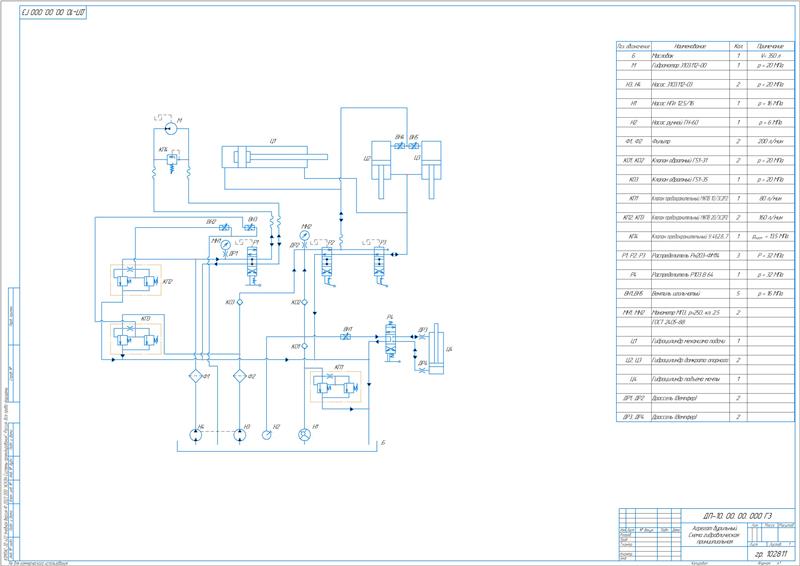Screen dimensions: 800x566
Task: Click the title block drawing name text
Action: (x=715, y=535)
